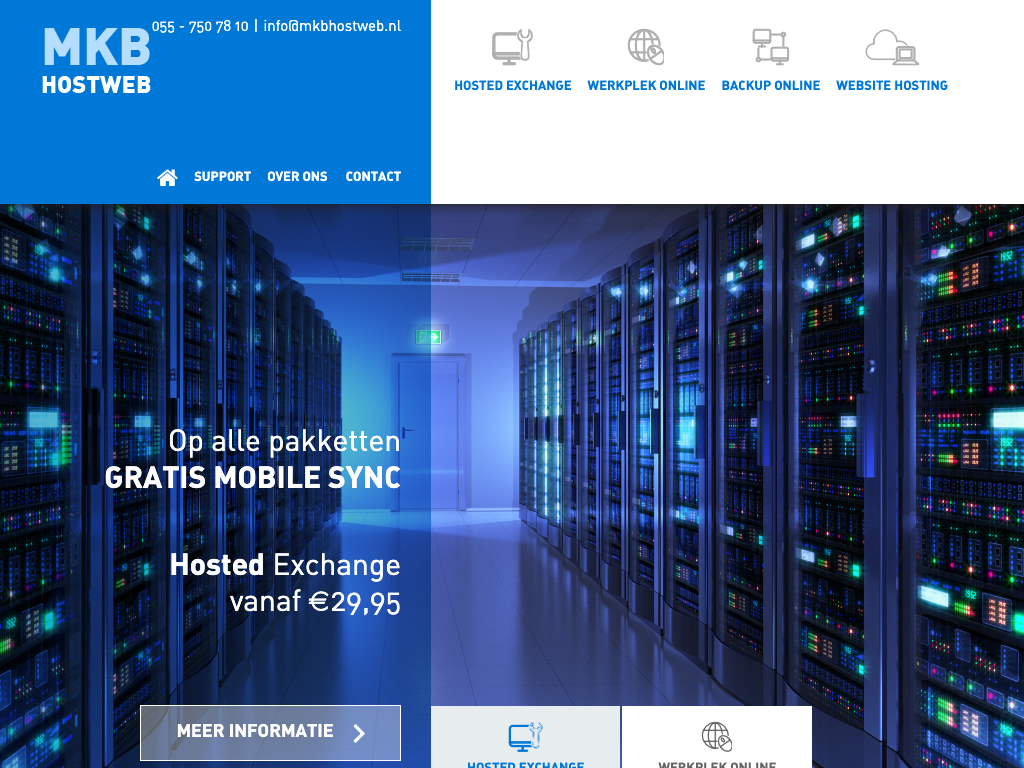Go to the Contact page from the nav
The width and height of the screenshot is (1024, 768).
tap(373, 177)
